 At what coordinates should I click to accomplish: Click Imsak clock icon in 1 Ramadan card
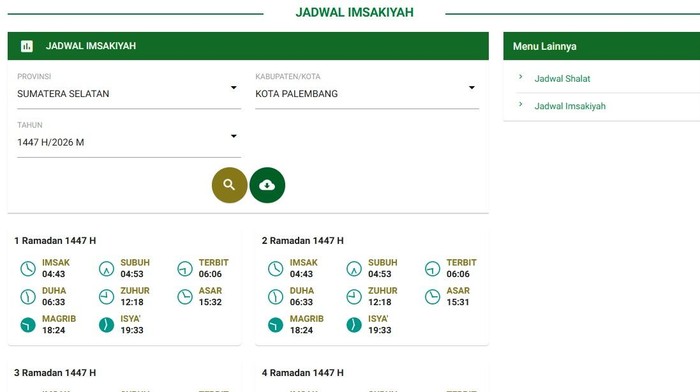pyautogui.click(x=28, y=269)
